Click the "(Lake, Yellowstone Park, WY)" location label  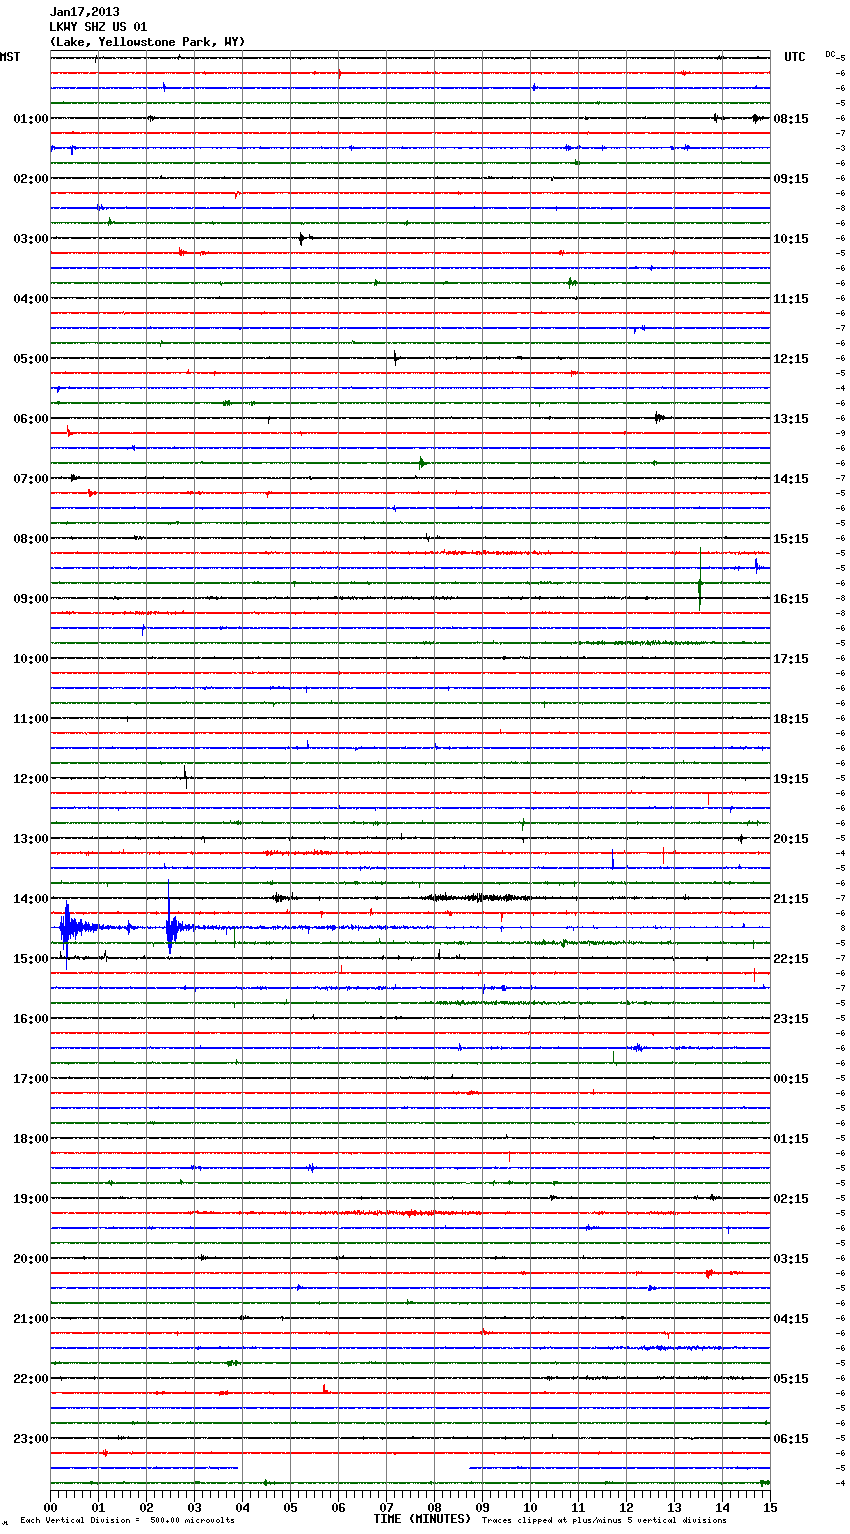[x=147, y=42]
